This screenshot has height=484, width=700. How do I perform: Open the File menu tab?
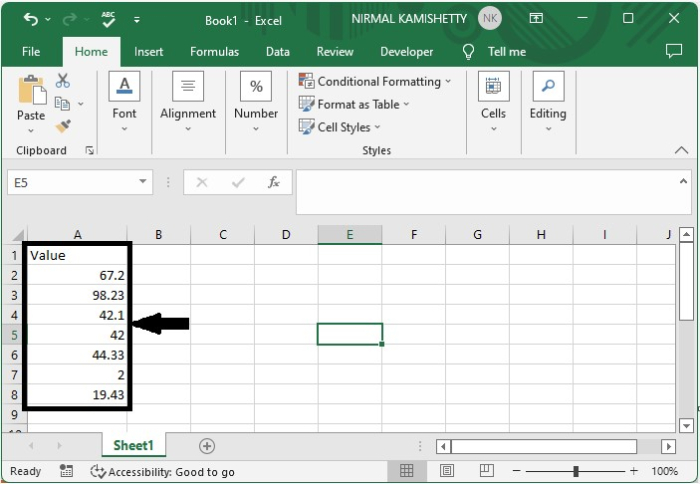click(x=31, y=52)
